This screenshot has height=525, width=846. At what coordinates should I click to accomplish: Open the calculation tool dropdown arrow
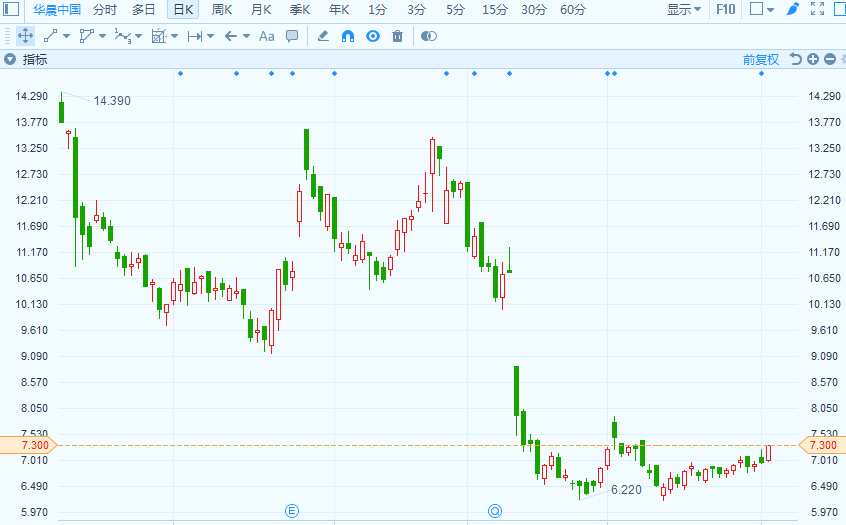click(x=174, y=36)
